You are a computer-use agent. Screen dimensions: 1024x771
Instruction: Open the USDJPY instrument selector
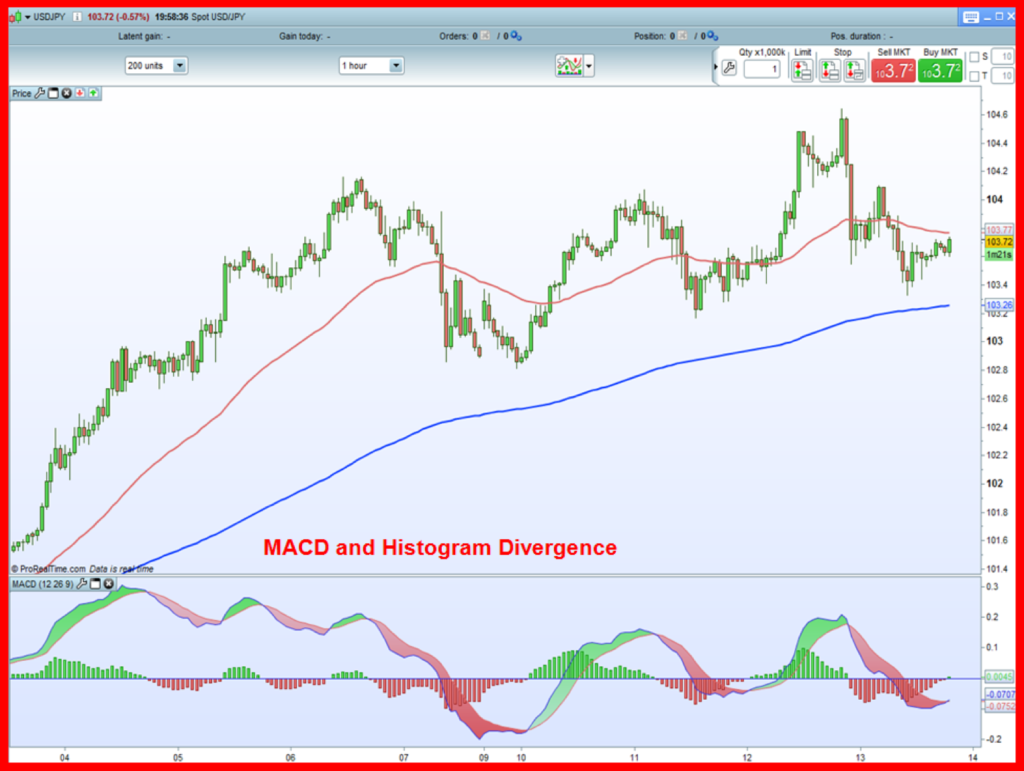pos(30,16)
